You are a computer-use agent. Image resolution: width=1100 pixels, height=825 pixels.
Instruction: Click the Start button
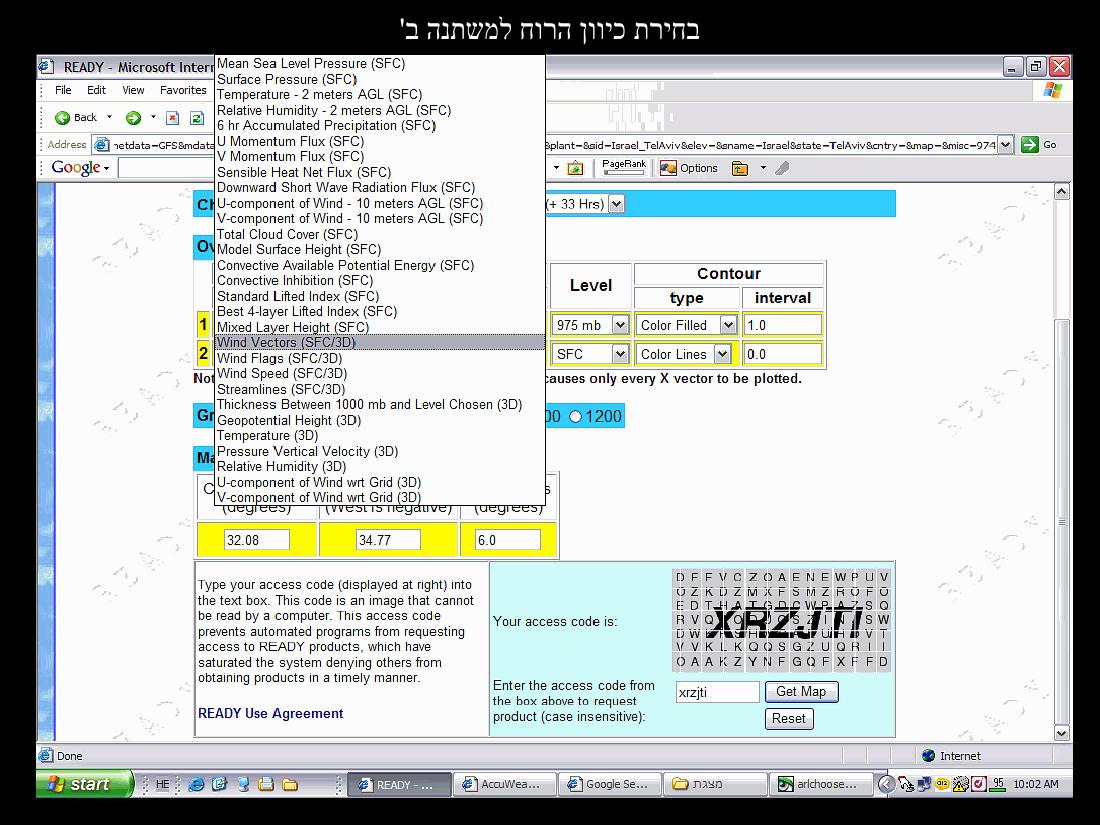(x=85, y=784)
